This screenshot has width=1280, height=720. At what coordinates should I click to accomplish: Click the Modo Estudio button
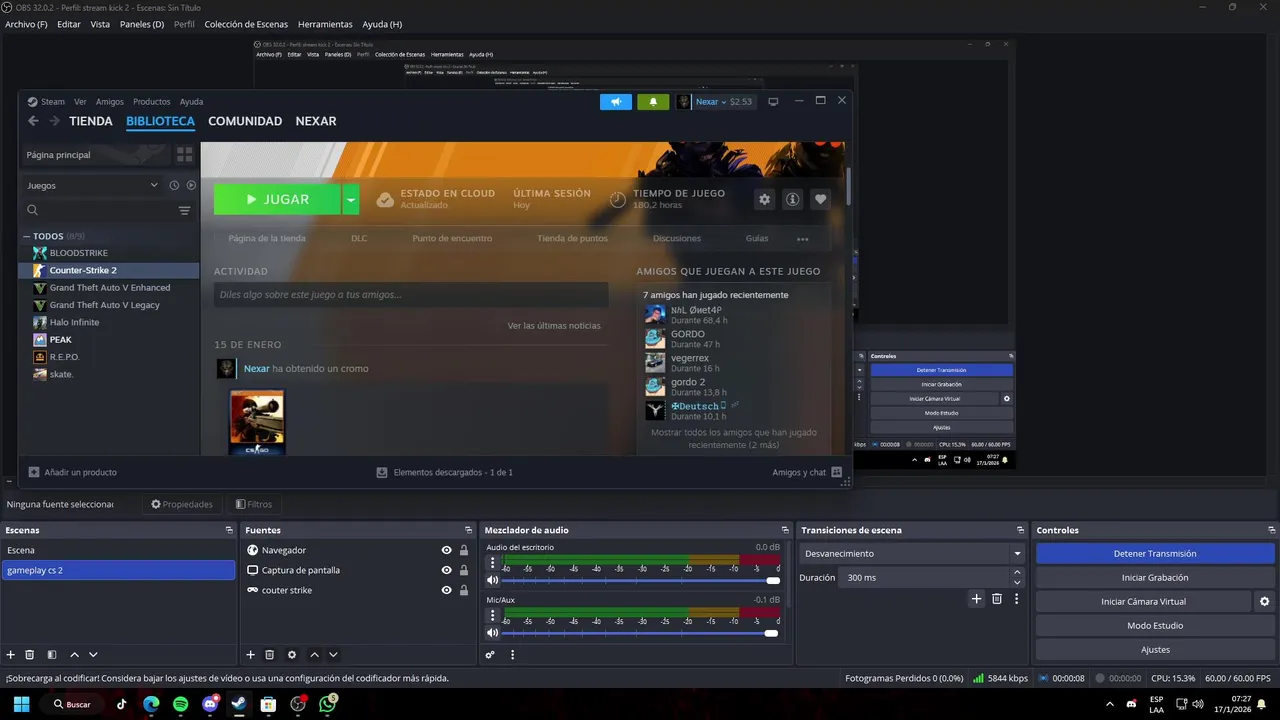1155,625
